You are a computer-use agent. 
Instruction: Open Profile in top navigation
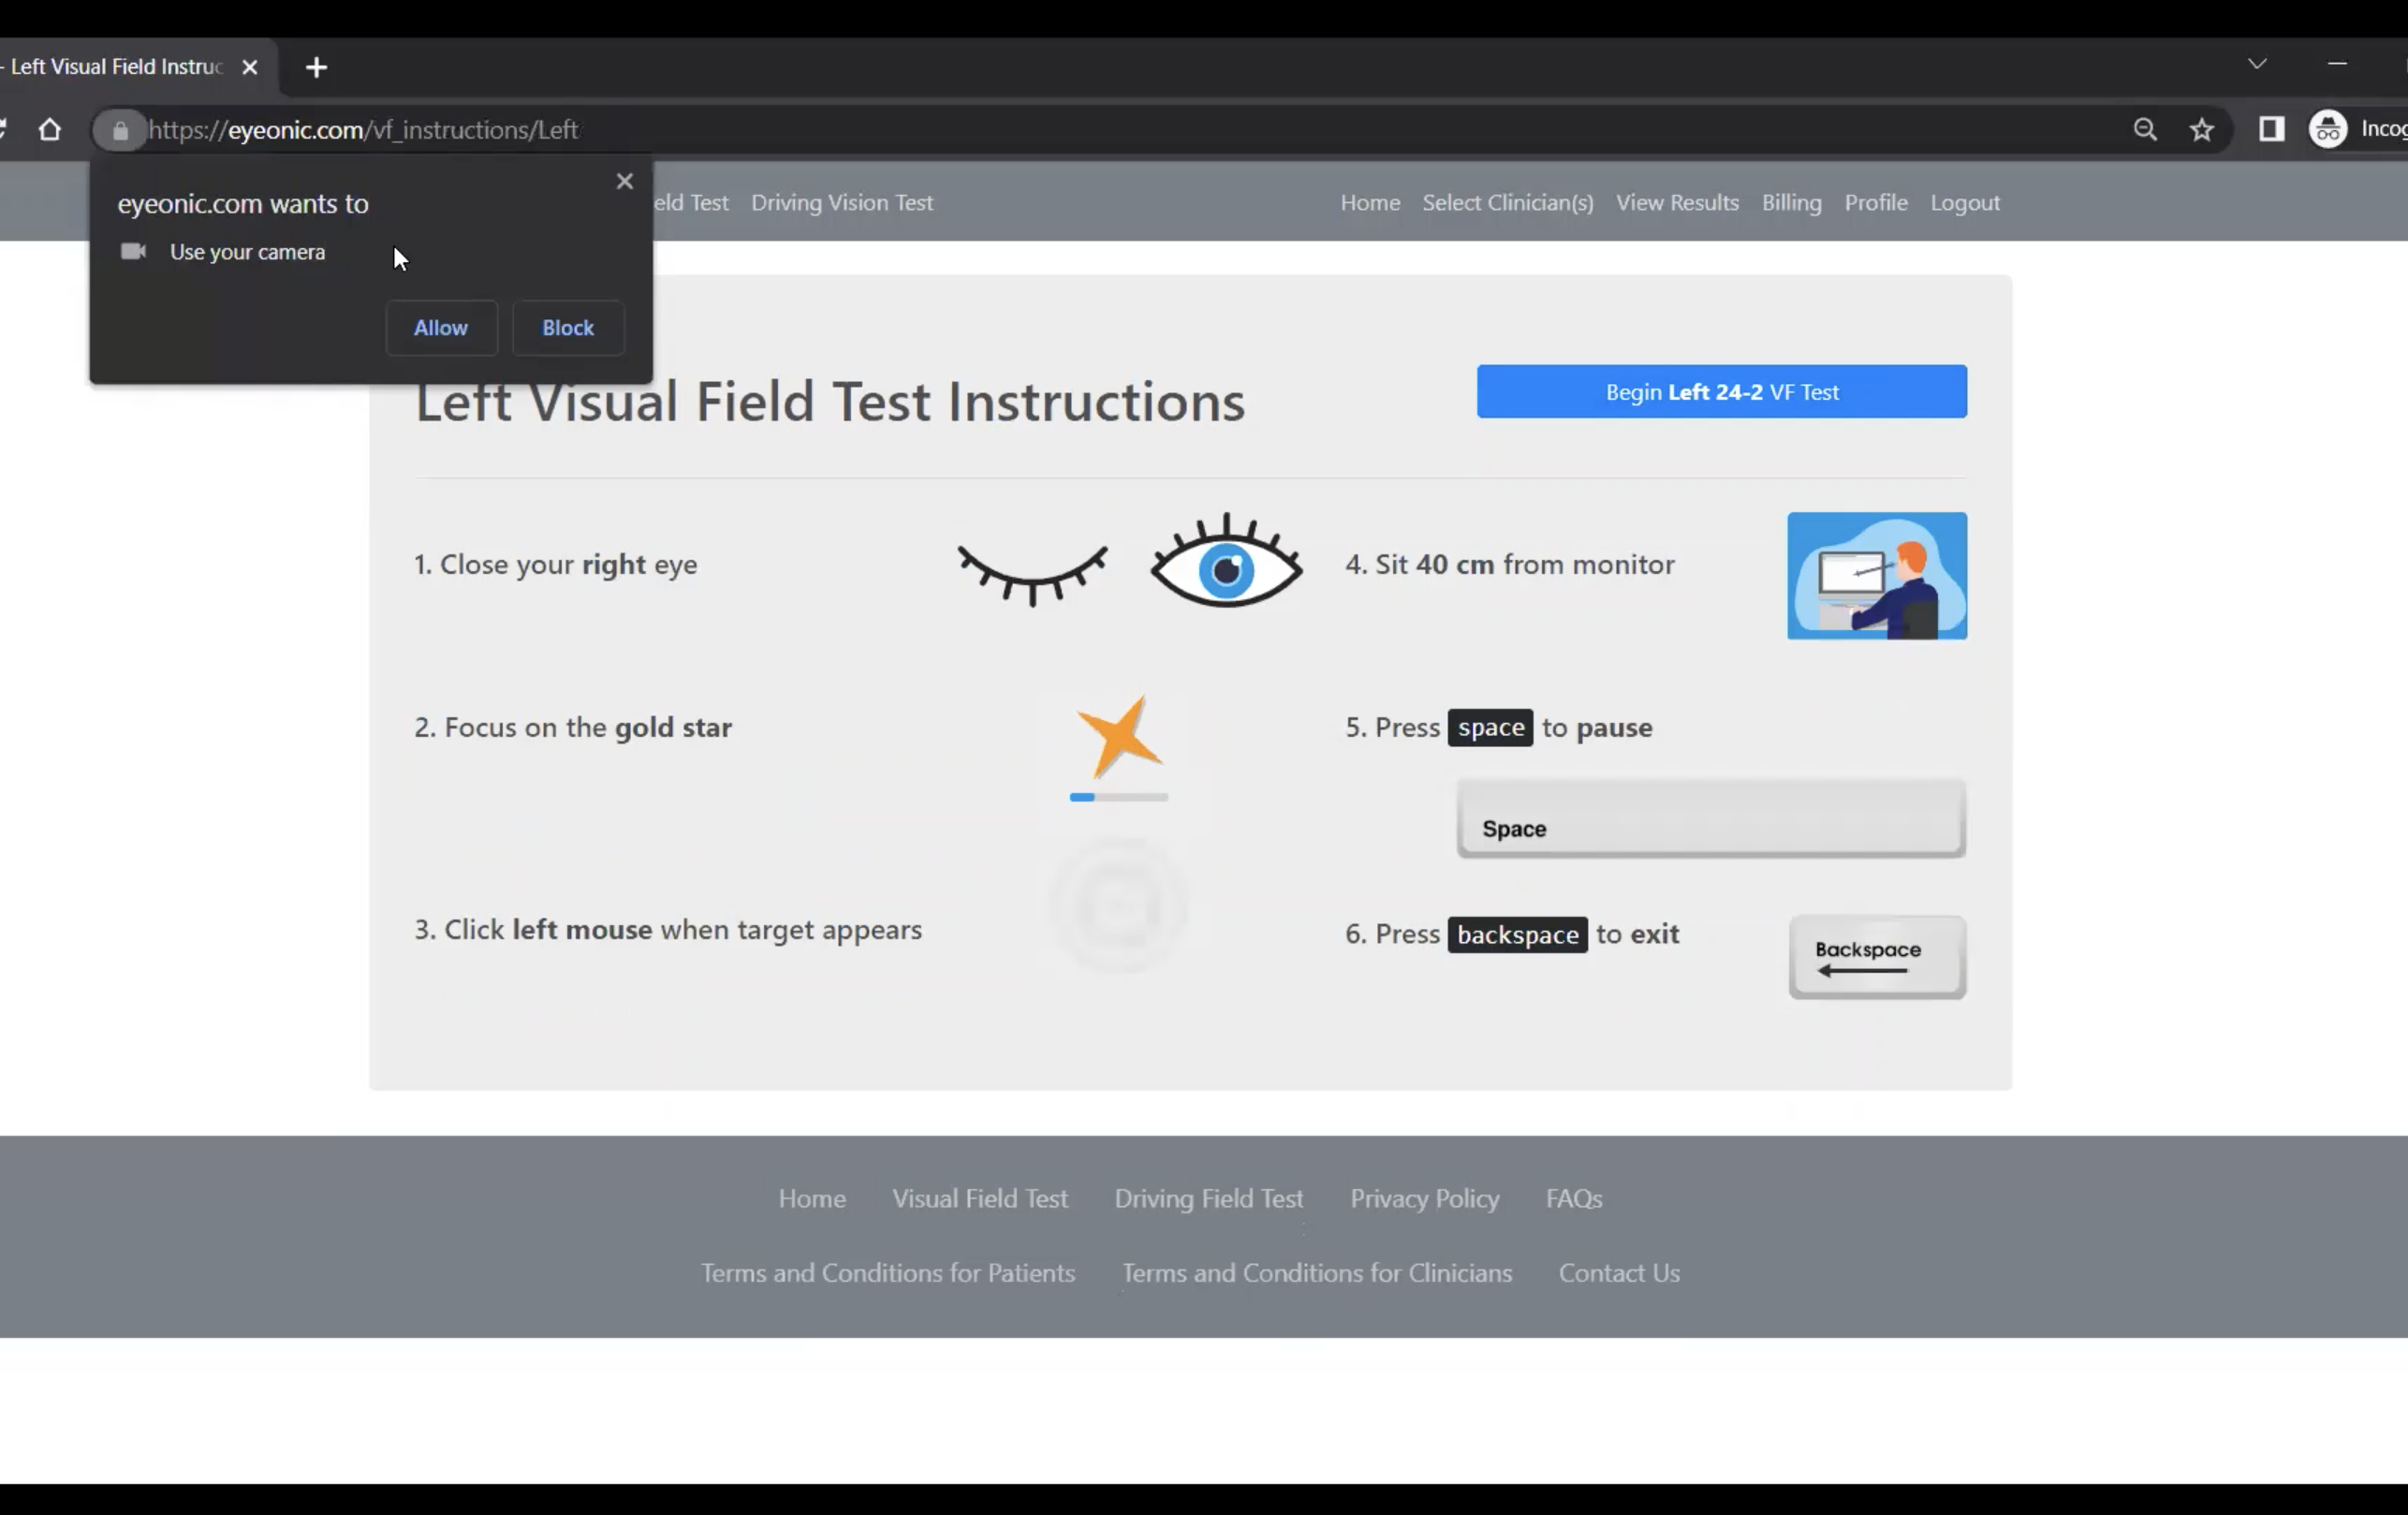(1876, 203)
